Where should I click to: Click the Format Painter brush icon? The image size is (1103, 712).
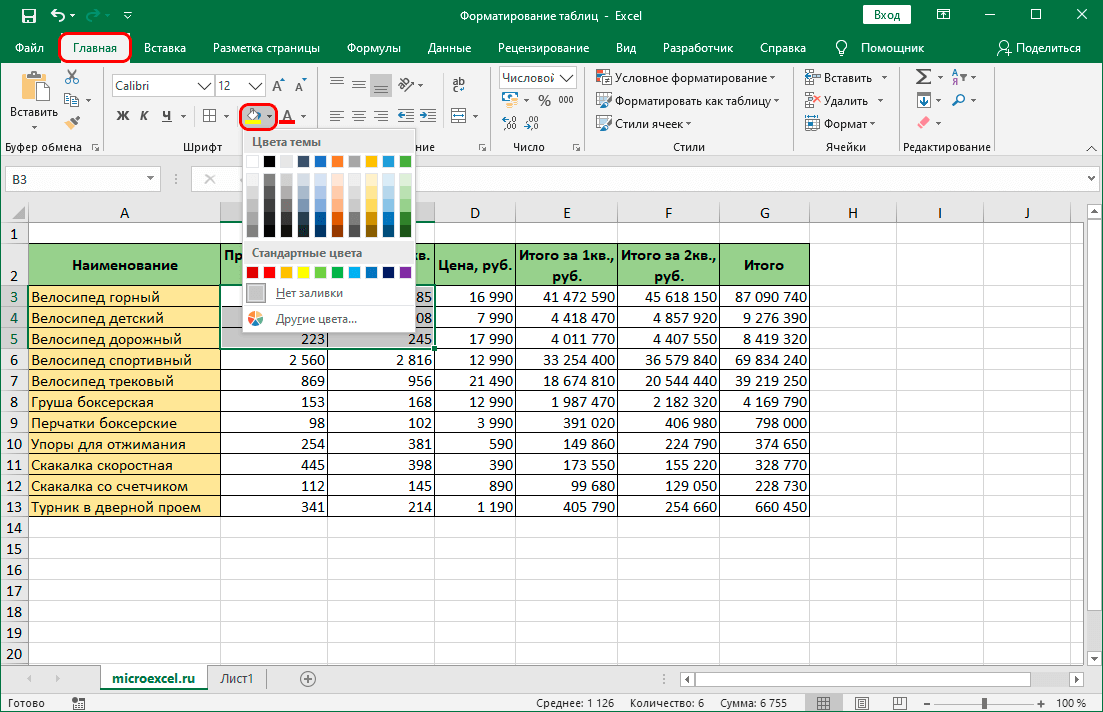coord(72,122)
